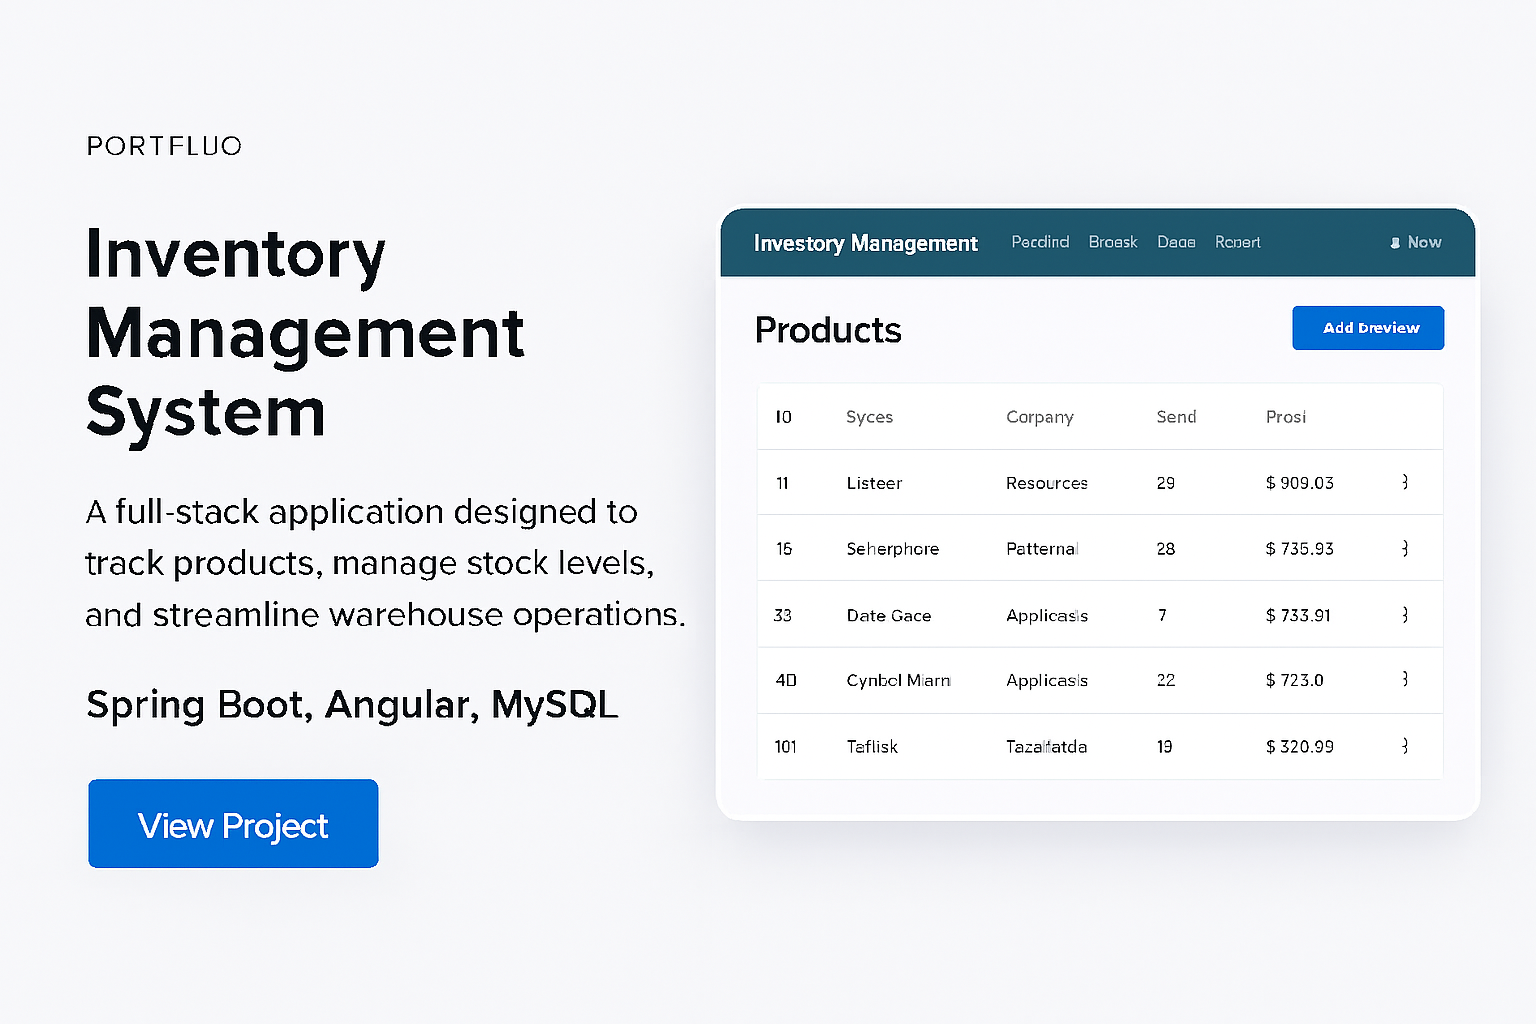Open the Broask navigation item
This screenshot has height=1024, width=1536.
pyautogui.click(x=1112, y=242)
